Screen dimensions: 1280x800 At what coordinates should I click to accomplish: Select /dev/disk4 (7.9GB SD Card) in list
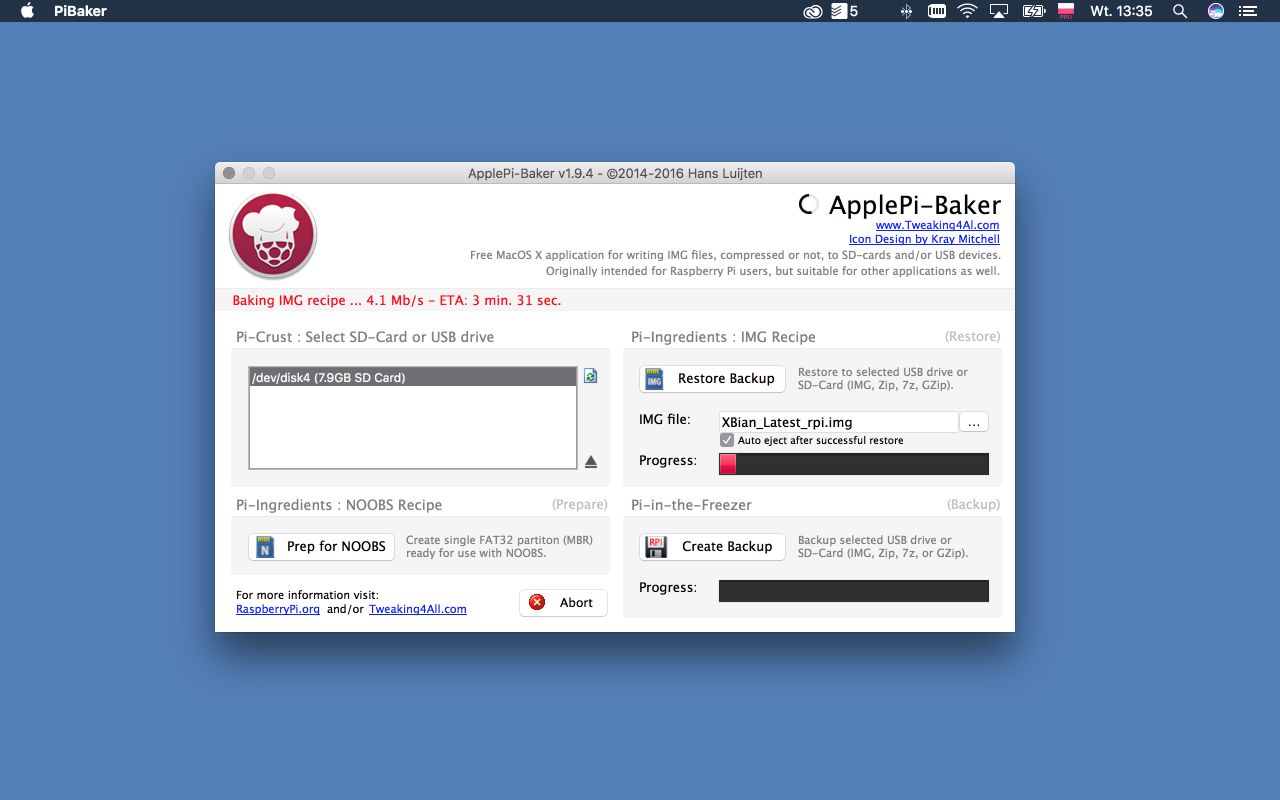tap(413, 378)
